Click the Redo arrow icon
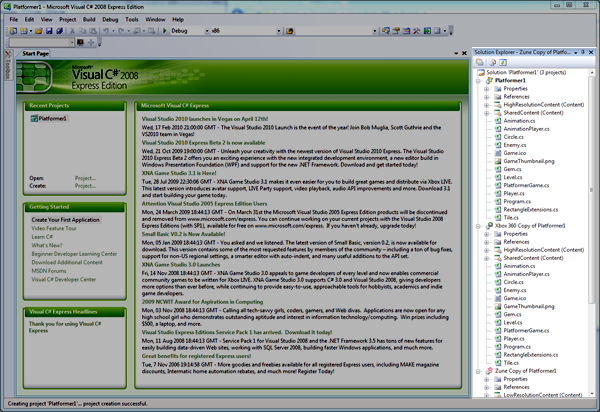Screen dimensions: 600x412 121,31
